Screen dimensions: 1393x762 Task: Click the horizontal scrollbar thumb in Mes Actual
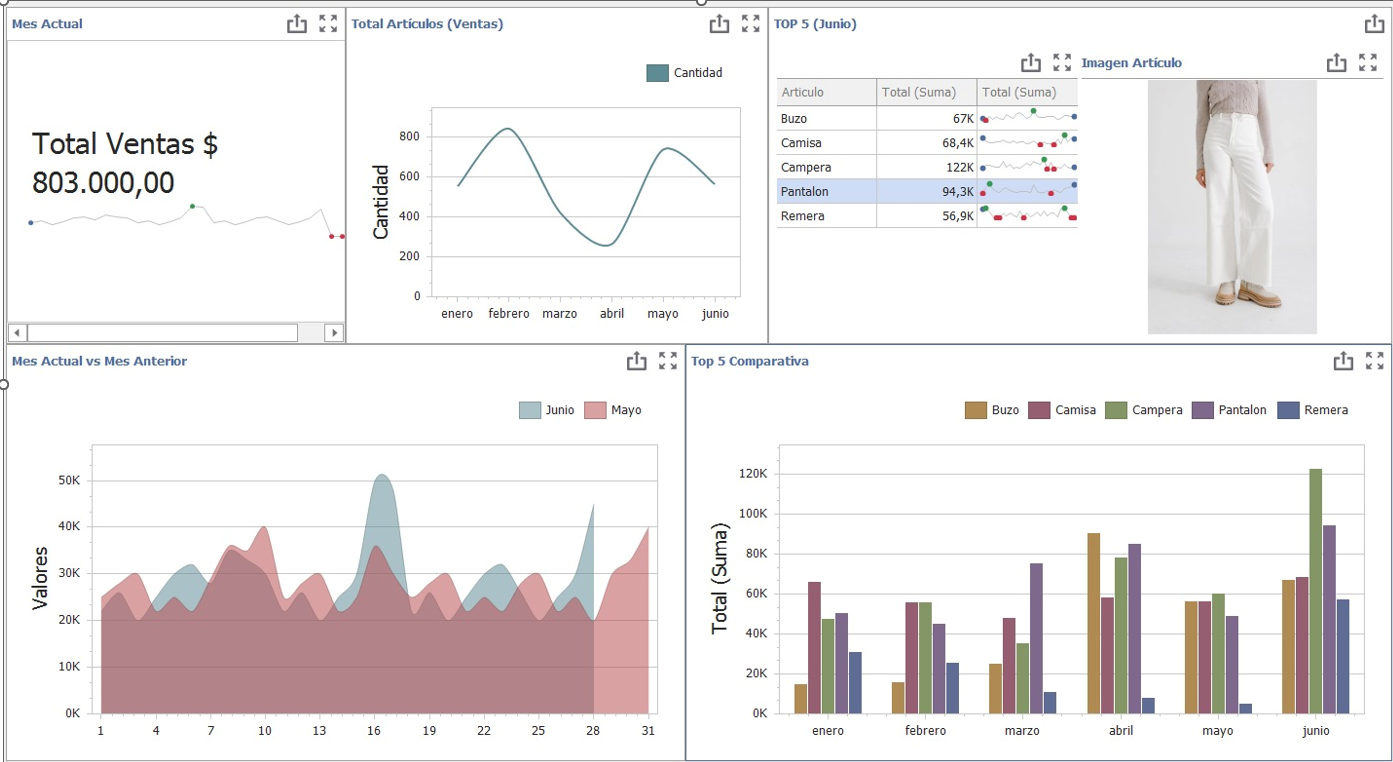162,333
